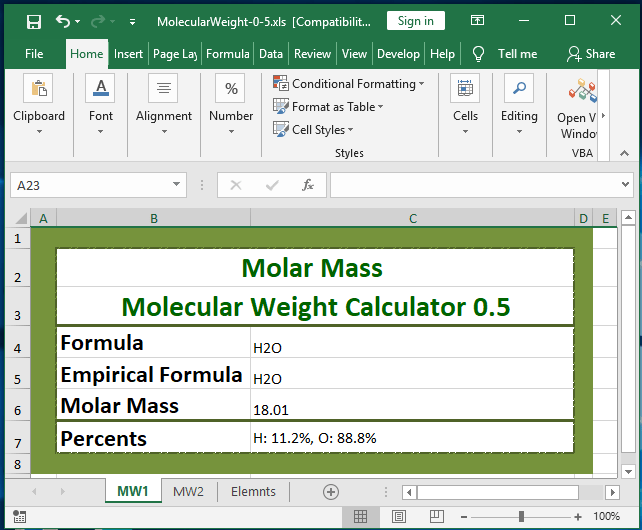Screen dimensions: 642x530
Task: Click the formula bar input field
Action: [x=475, y=185]
